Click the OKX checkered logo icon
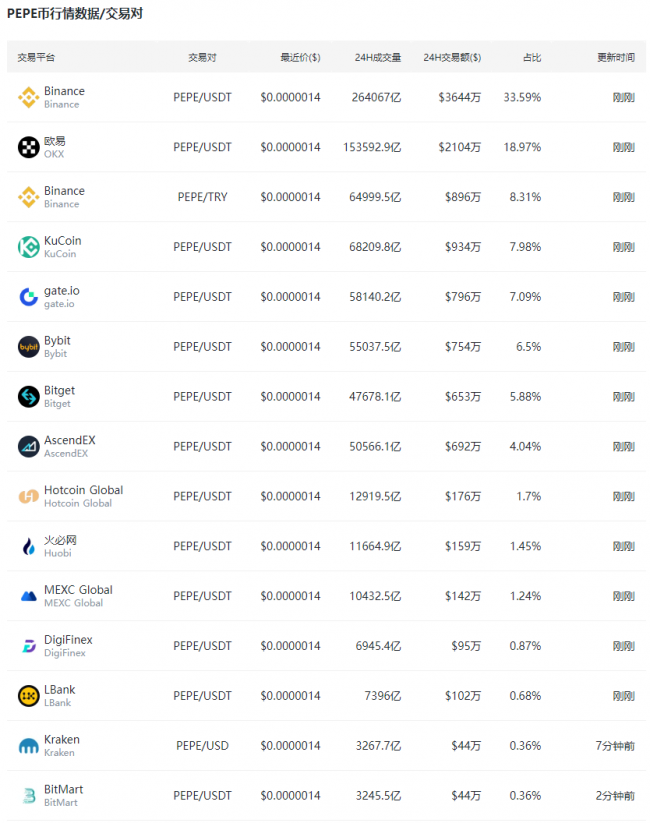 click(28, 147)
